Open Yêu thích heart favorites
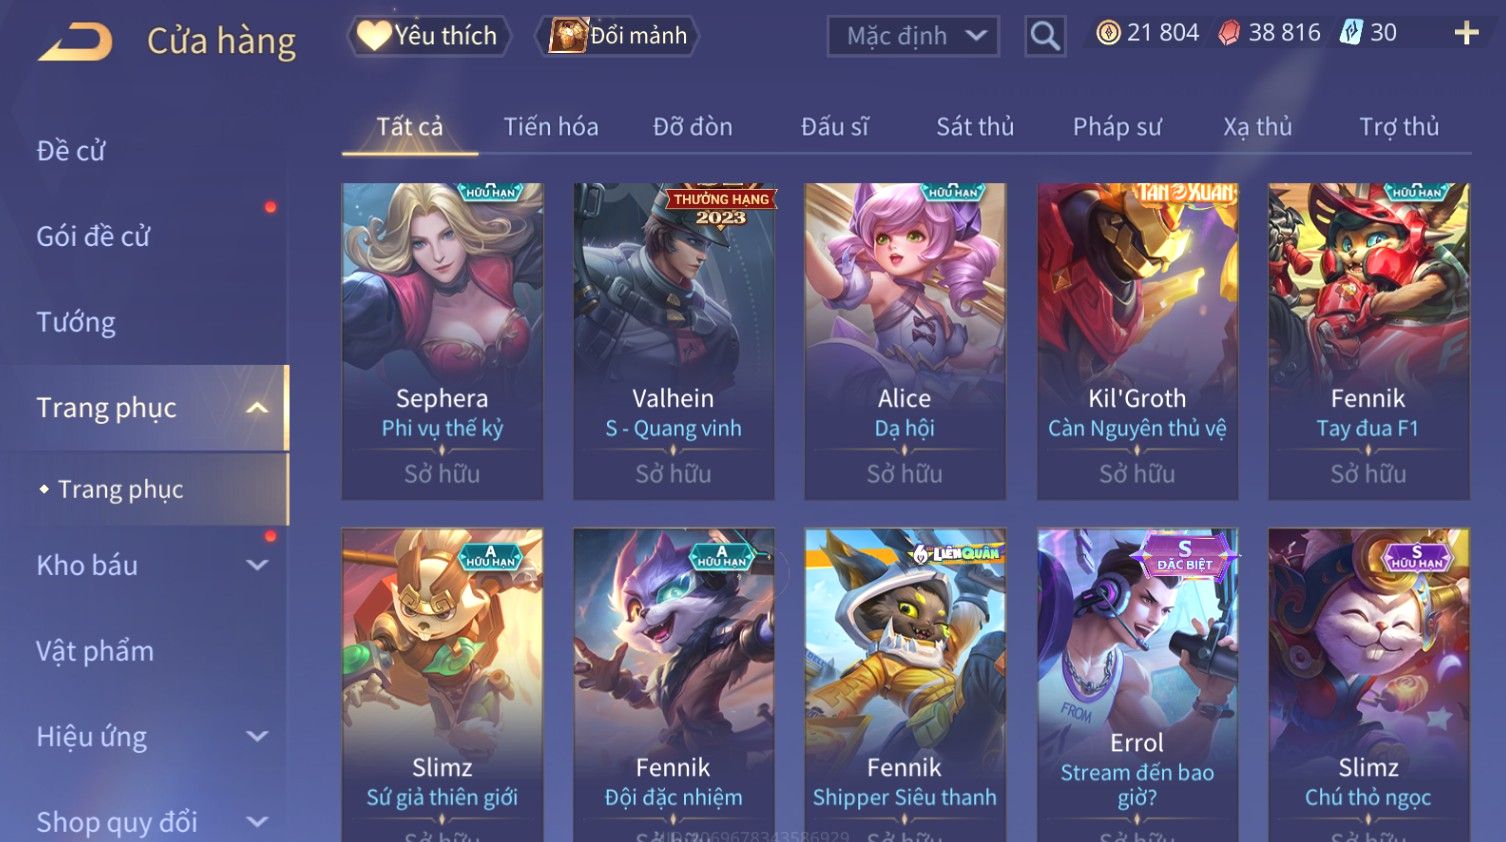The height and width of the screenshot is (842, 1506). pyautogui.click(x=429, y=36)
